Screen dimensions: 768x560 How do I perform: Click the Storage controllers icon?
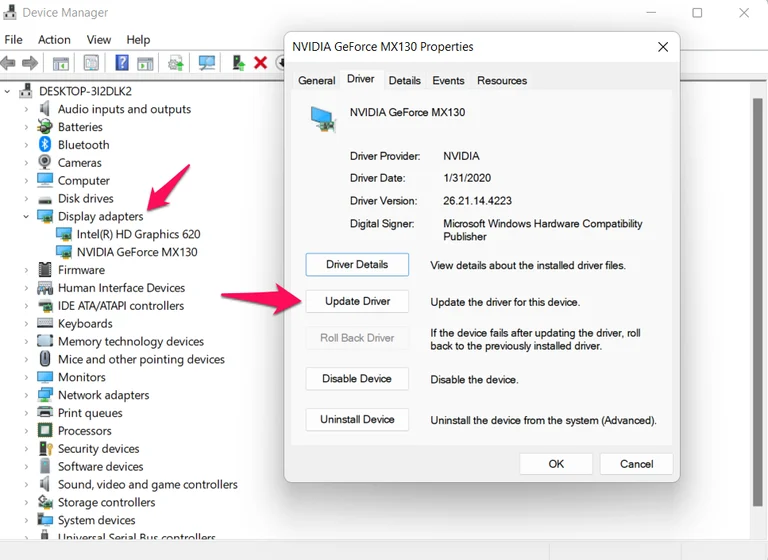pos(46,502)
